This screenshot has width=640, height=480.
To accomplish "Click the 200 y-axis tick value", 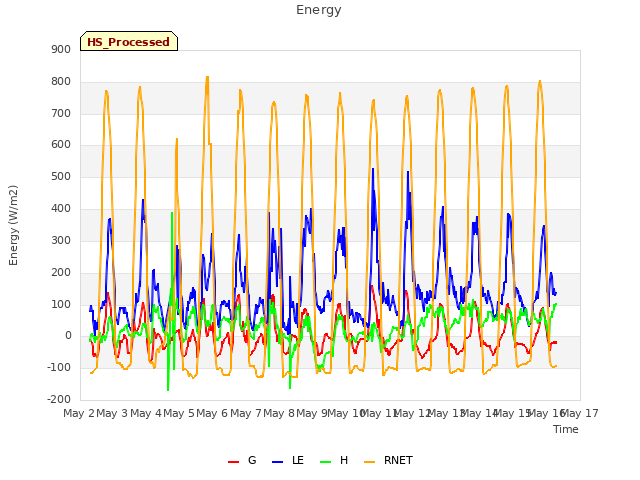I will pos(61,272).
